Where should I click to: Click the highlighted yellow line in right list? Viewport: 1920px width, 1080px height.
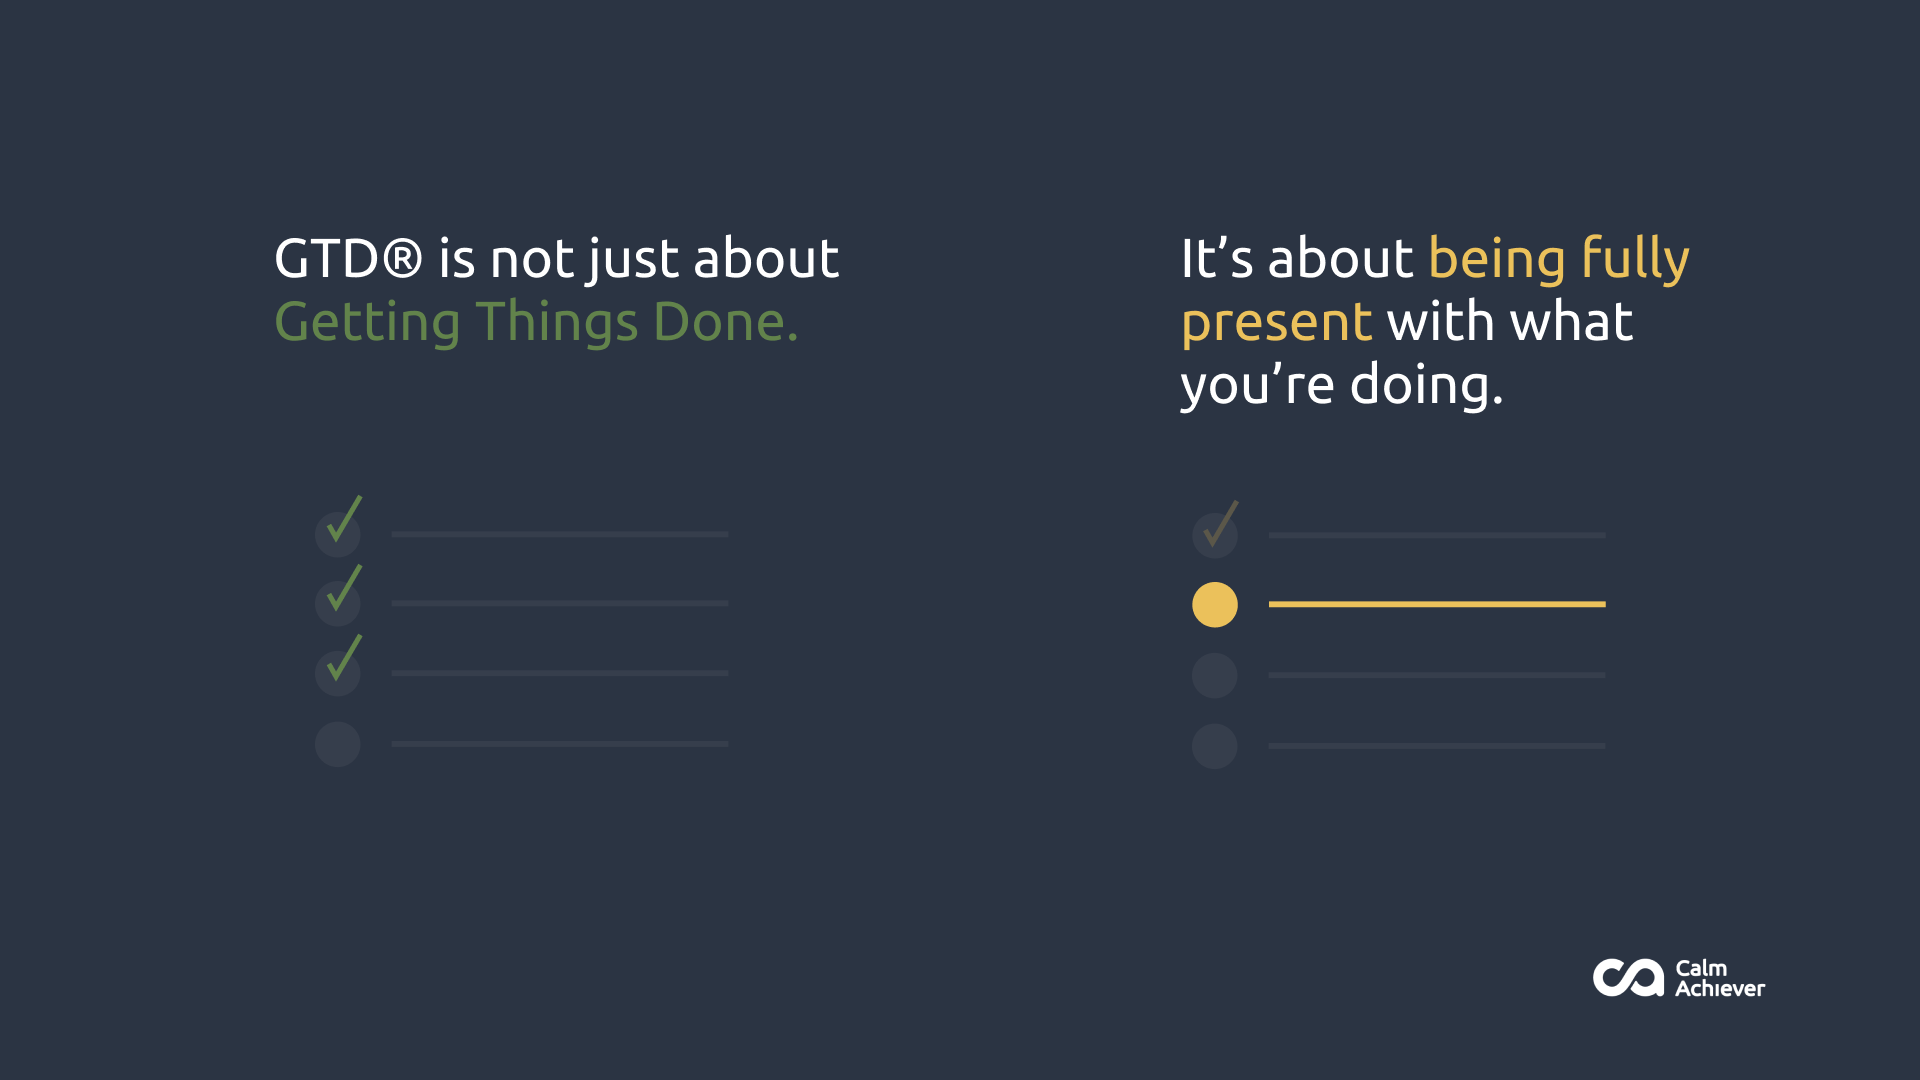pyautogui.click(x=1437, y=604)
